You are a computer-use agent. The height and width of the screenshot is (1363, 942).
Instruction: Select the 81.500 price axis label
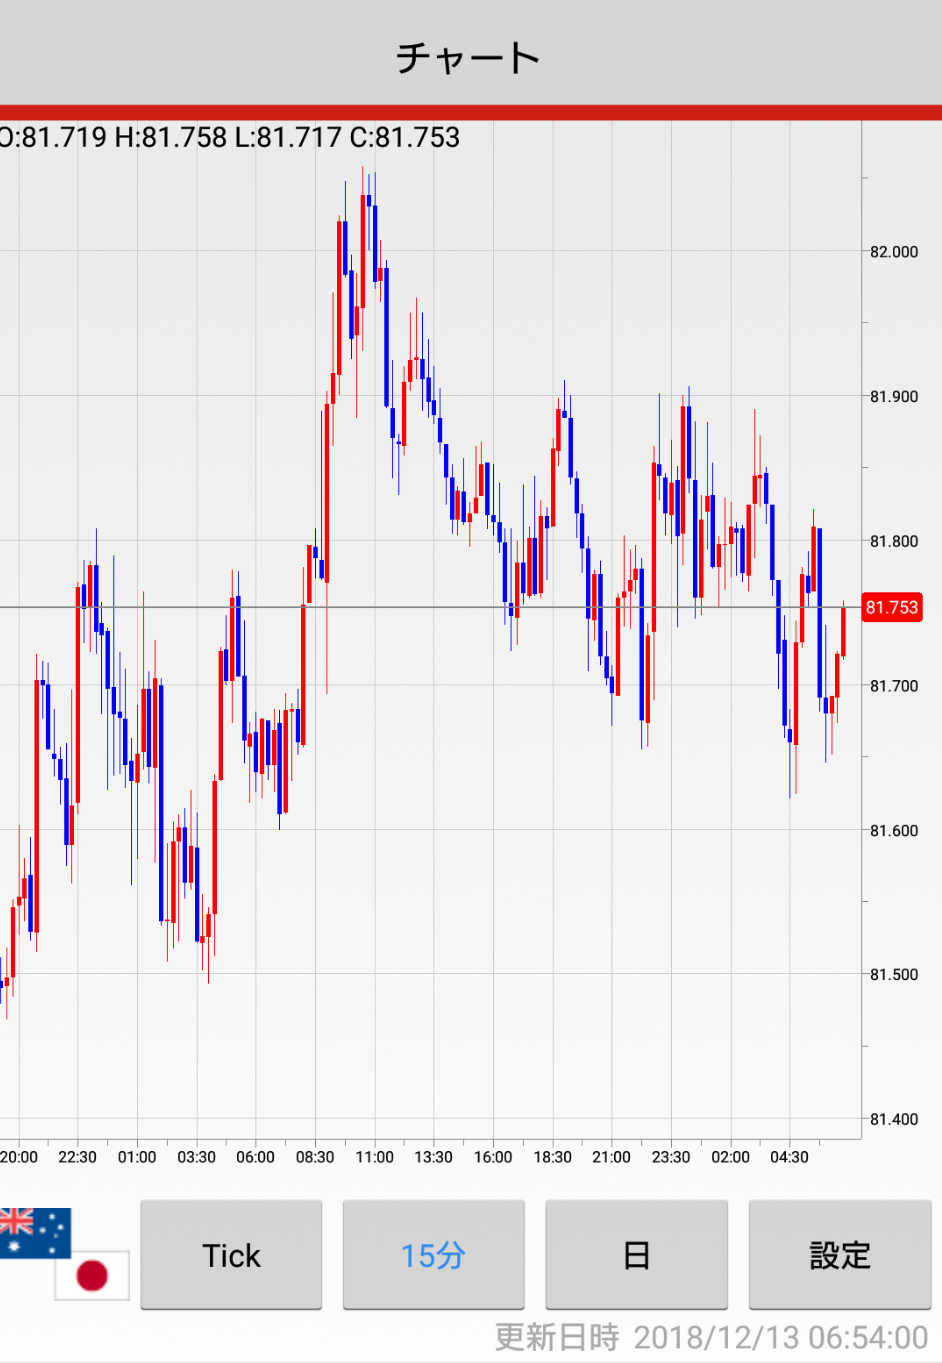tap(893, 975)
